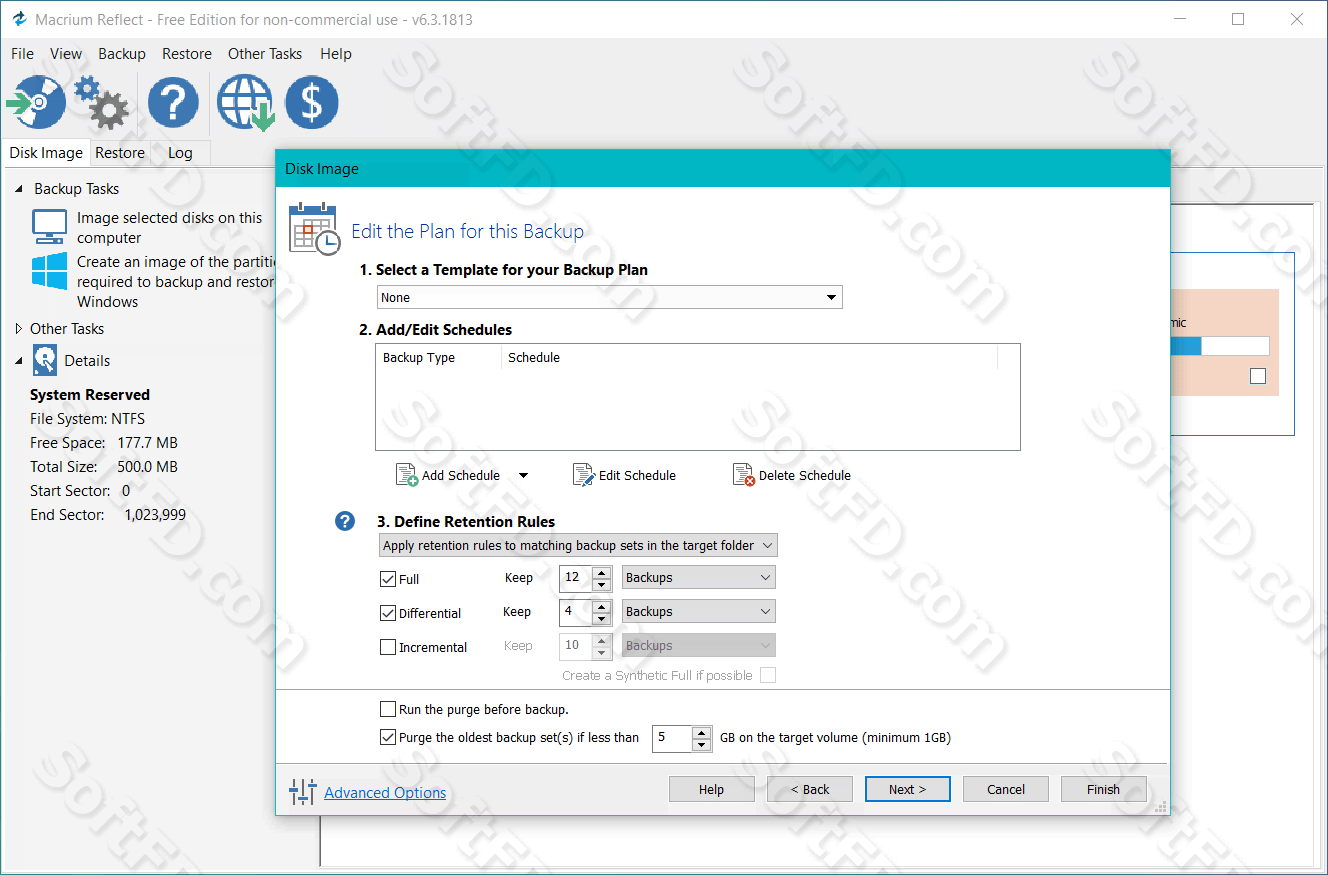Click the Windows logo icon in Backup Tasks

49,271
